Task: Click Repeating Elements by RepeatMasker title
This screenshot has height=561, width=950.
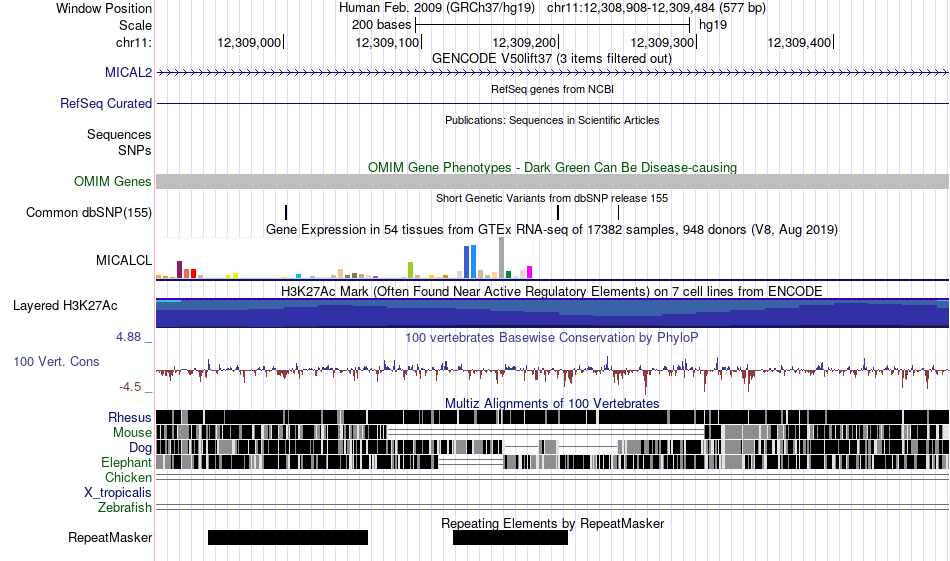Action: pos(552,523)
